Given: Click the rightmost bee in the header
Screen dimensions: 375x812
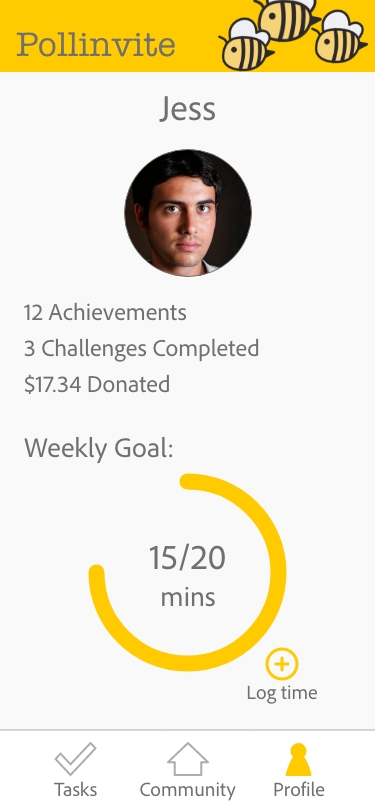Looking at the screenshot, I should 340,37.
